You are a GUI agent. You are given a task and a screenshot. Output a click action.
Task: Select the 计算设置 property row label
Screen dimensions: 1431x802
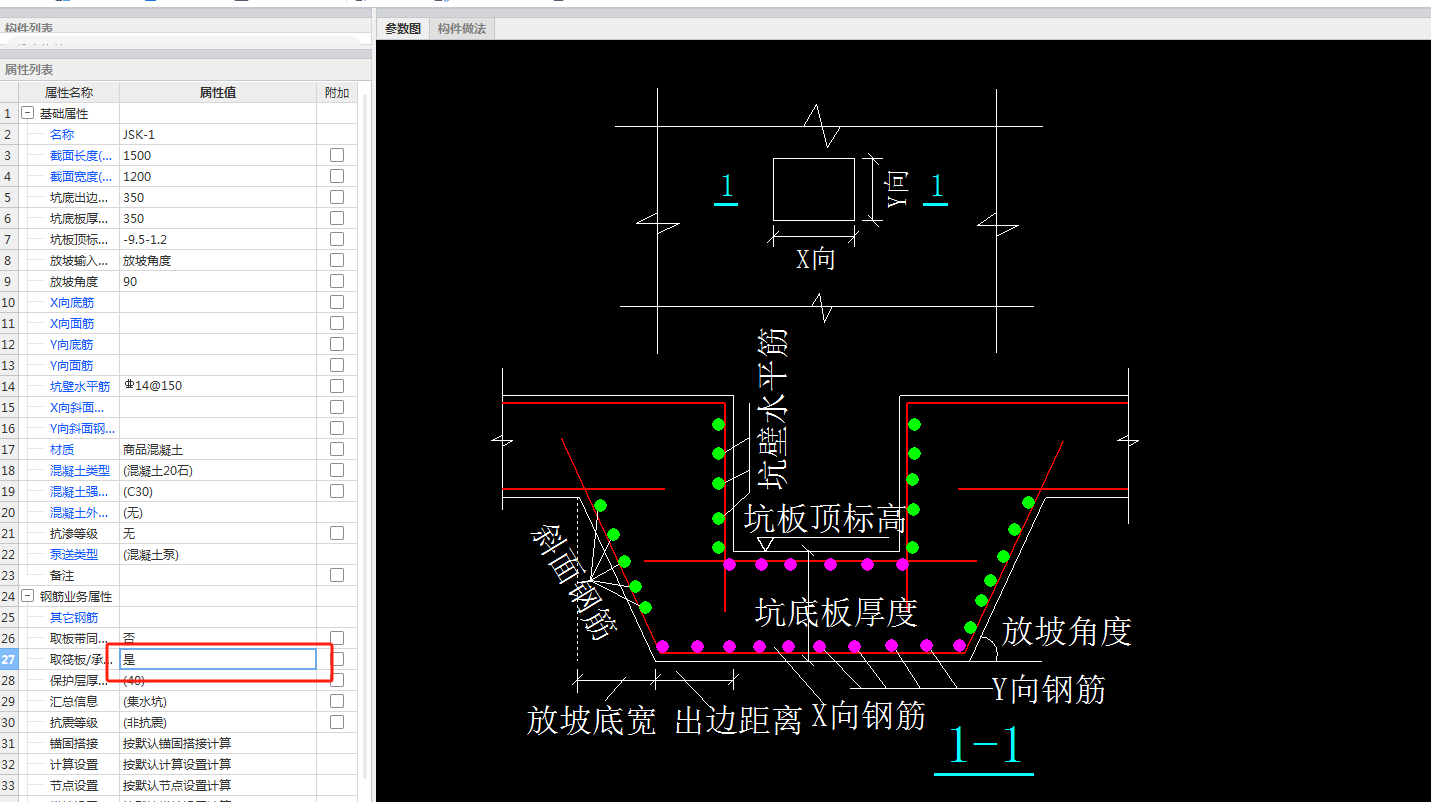click(x=74, y=764)
